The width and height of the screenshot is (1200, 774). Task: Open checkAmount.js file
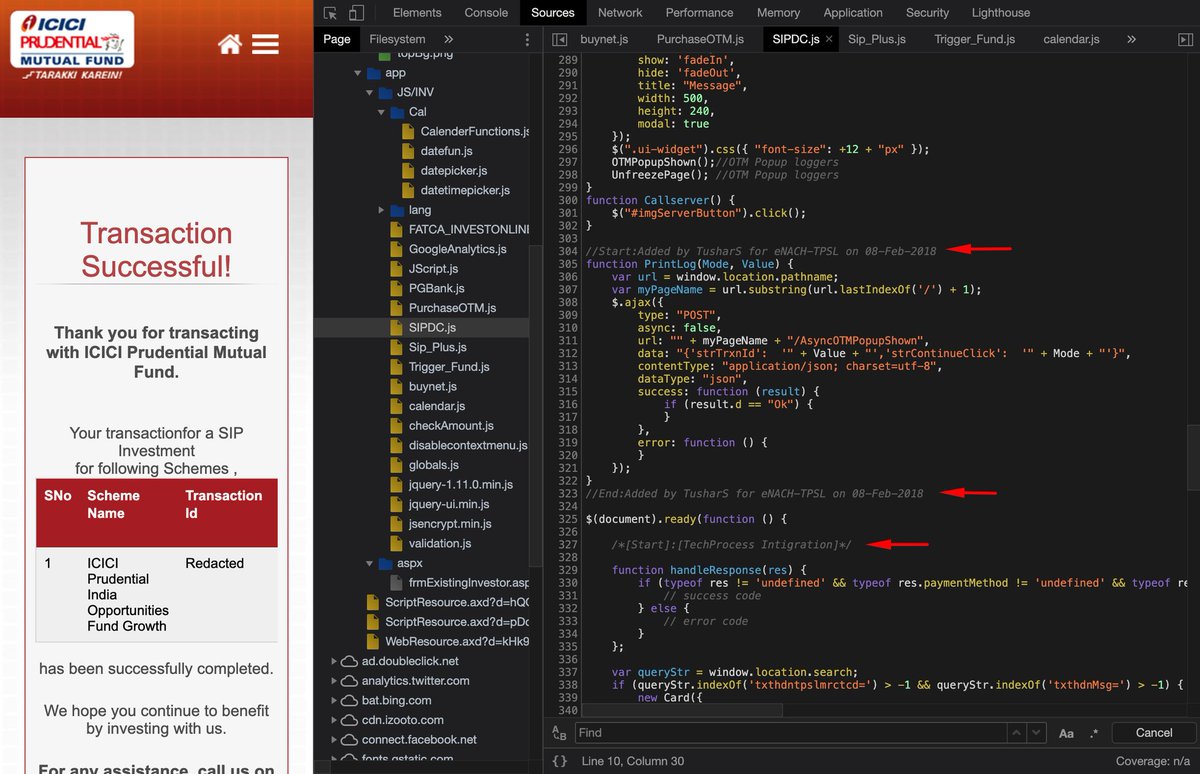(452, 426)
